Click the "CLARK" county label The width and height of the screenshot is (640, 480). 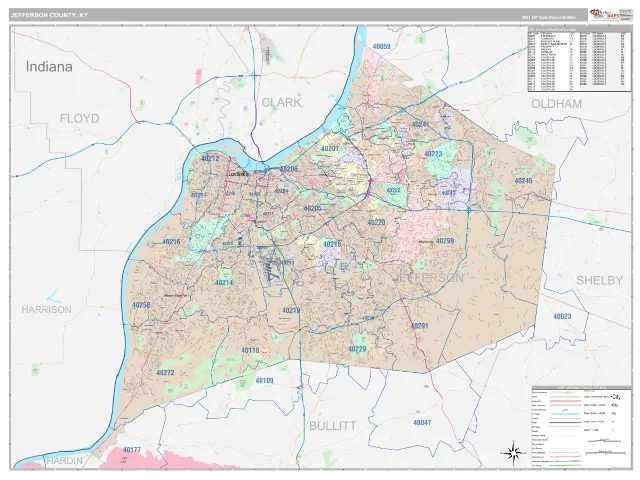coord(281,102)
